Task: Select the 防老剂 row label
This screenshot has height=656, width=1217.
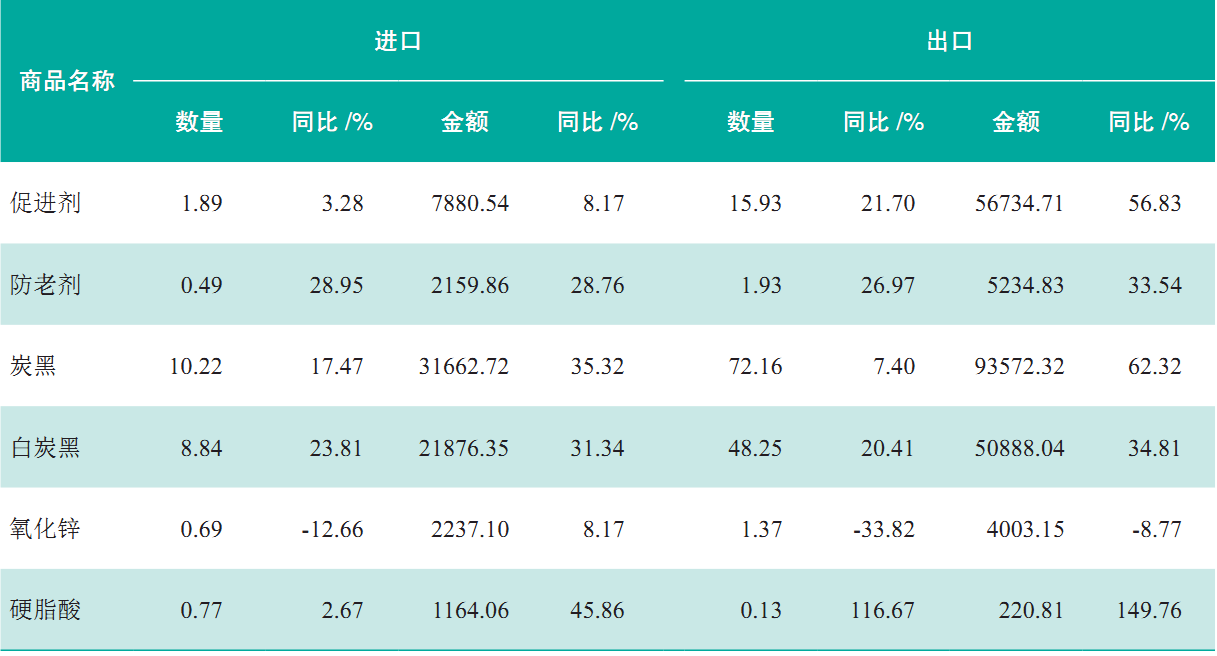Action: [45, 286]
